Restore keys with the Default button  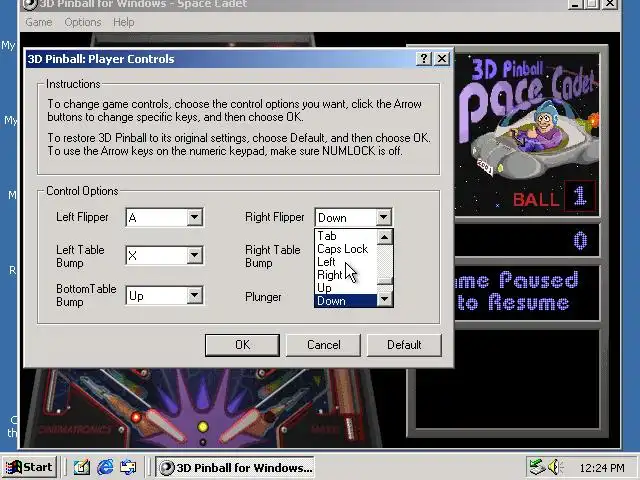coord(404,345)
